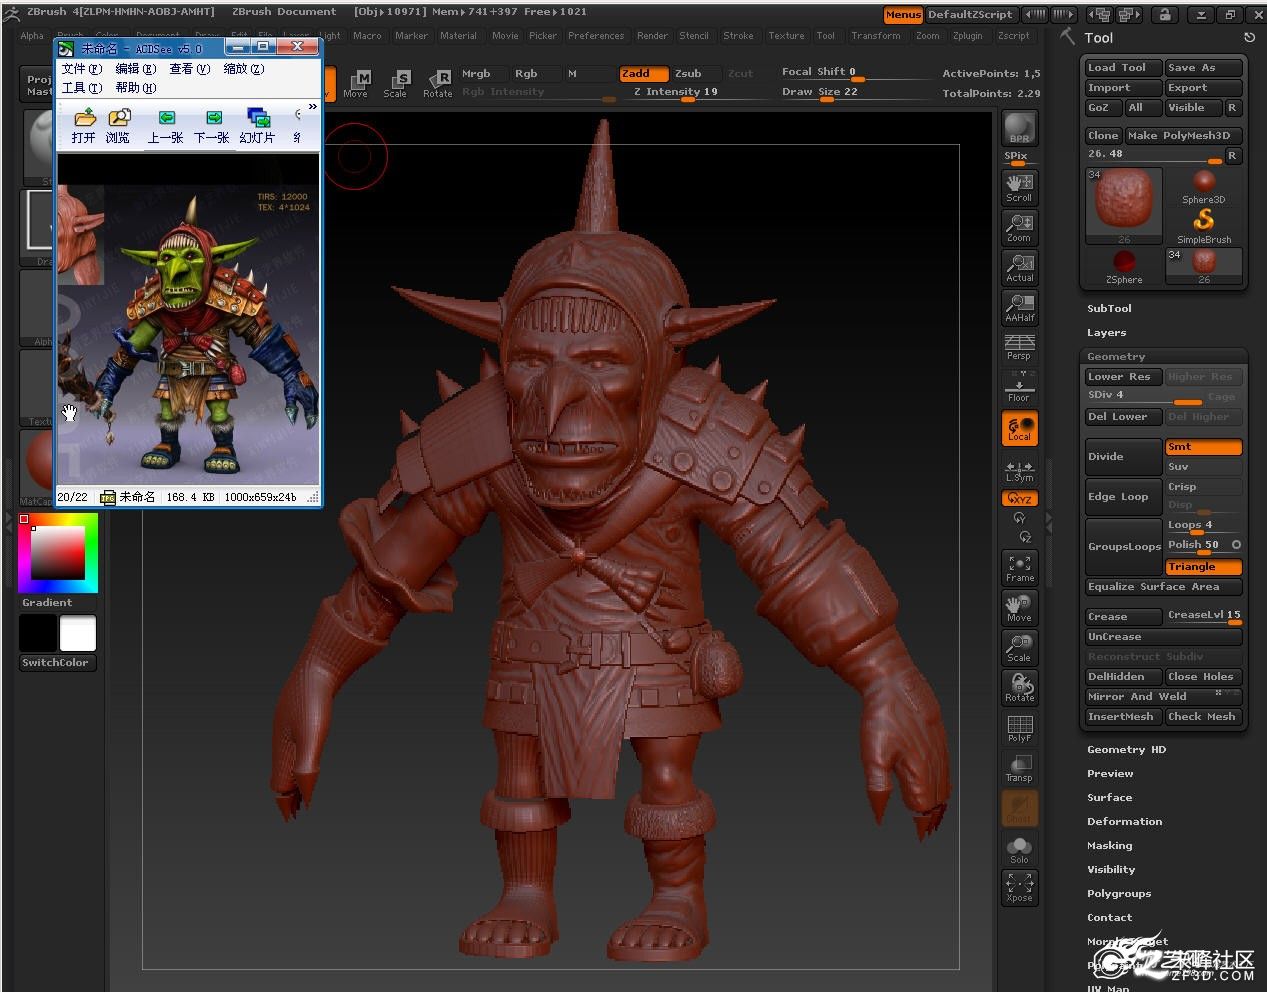Toggle PolyF polyframe display

(1019, 727)
